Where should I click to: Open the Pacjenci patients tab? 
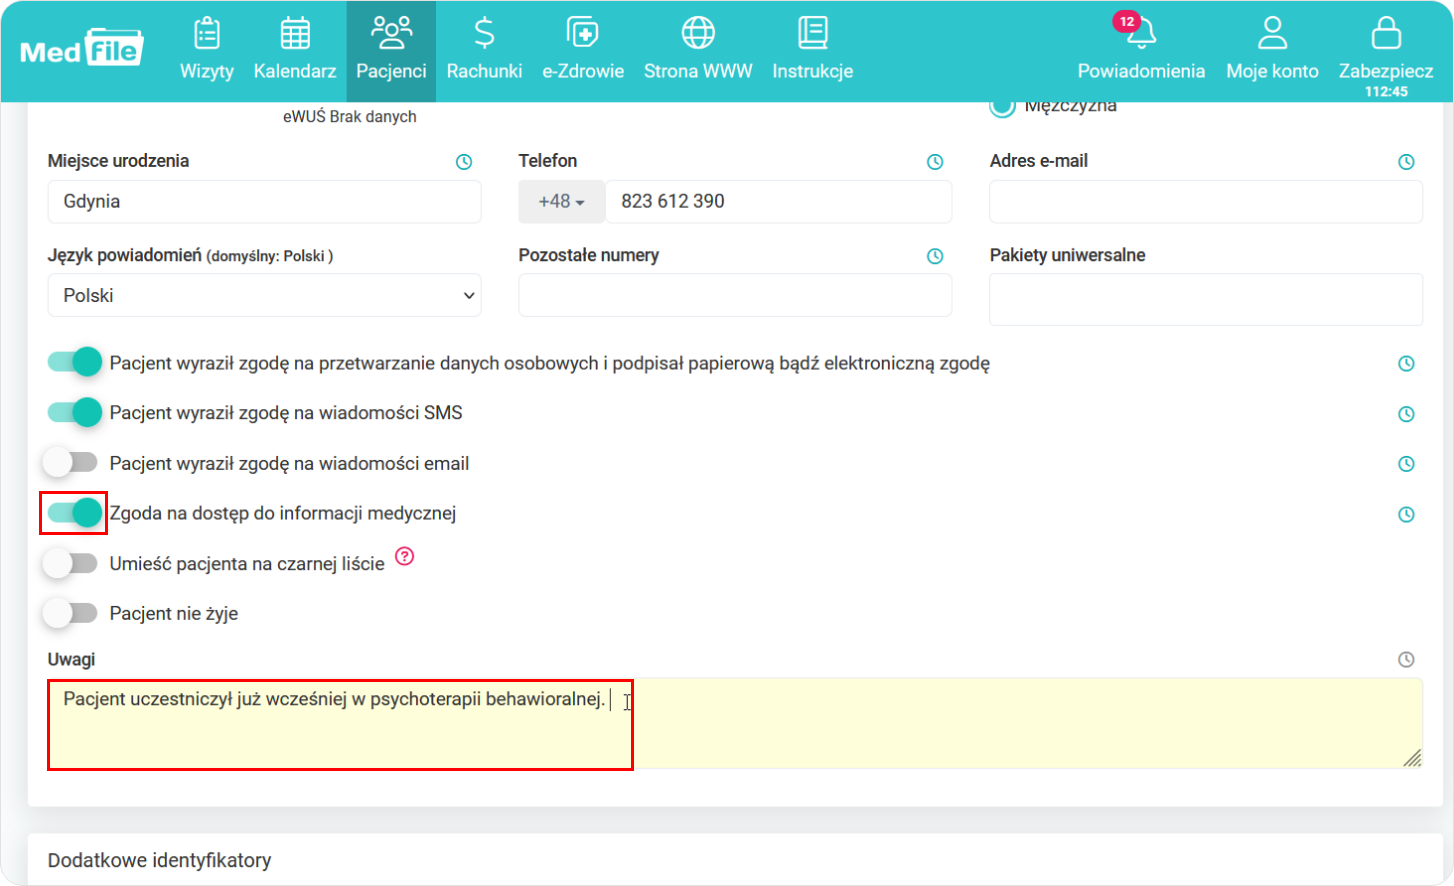point(391,50)
